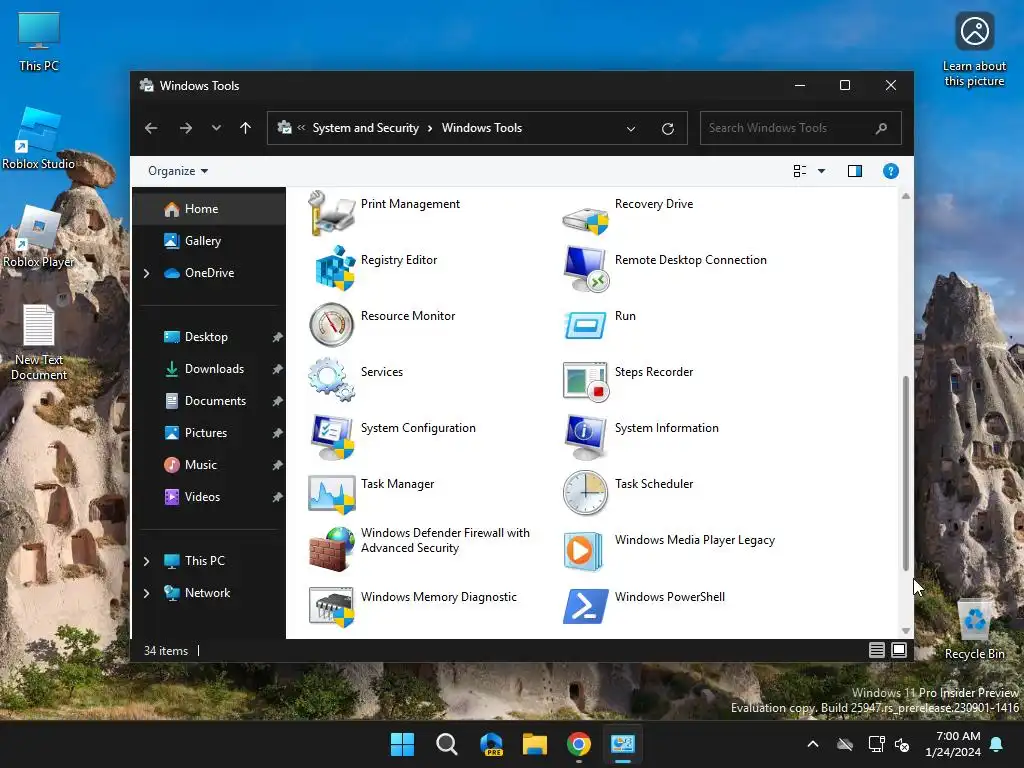Image resolution: width=1024 pixels, height=768 pixels.
Task: Toggle the preview pane button
Action: [x=855, y=171]
